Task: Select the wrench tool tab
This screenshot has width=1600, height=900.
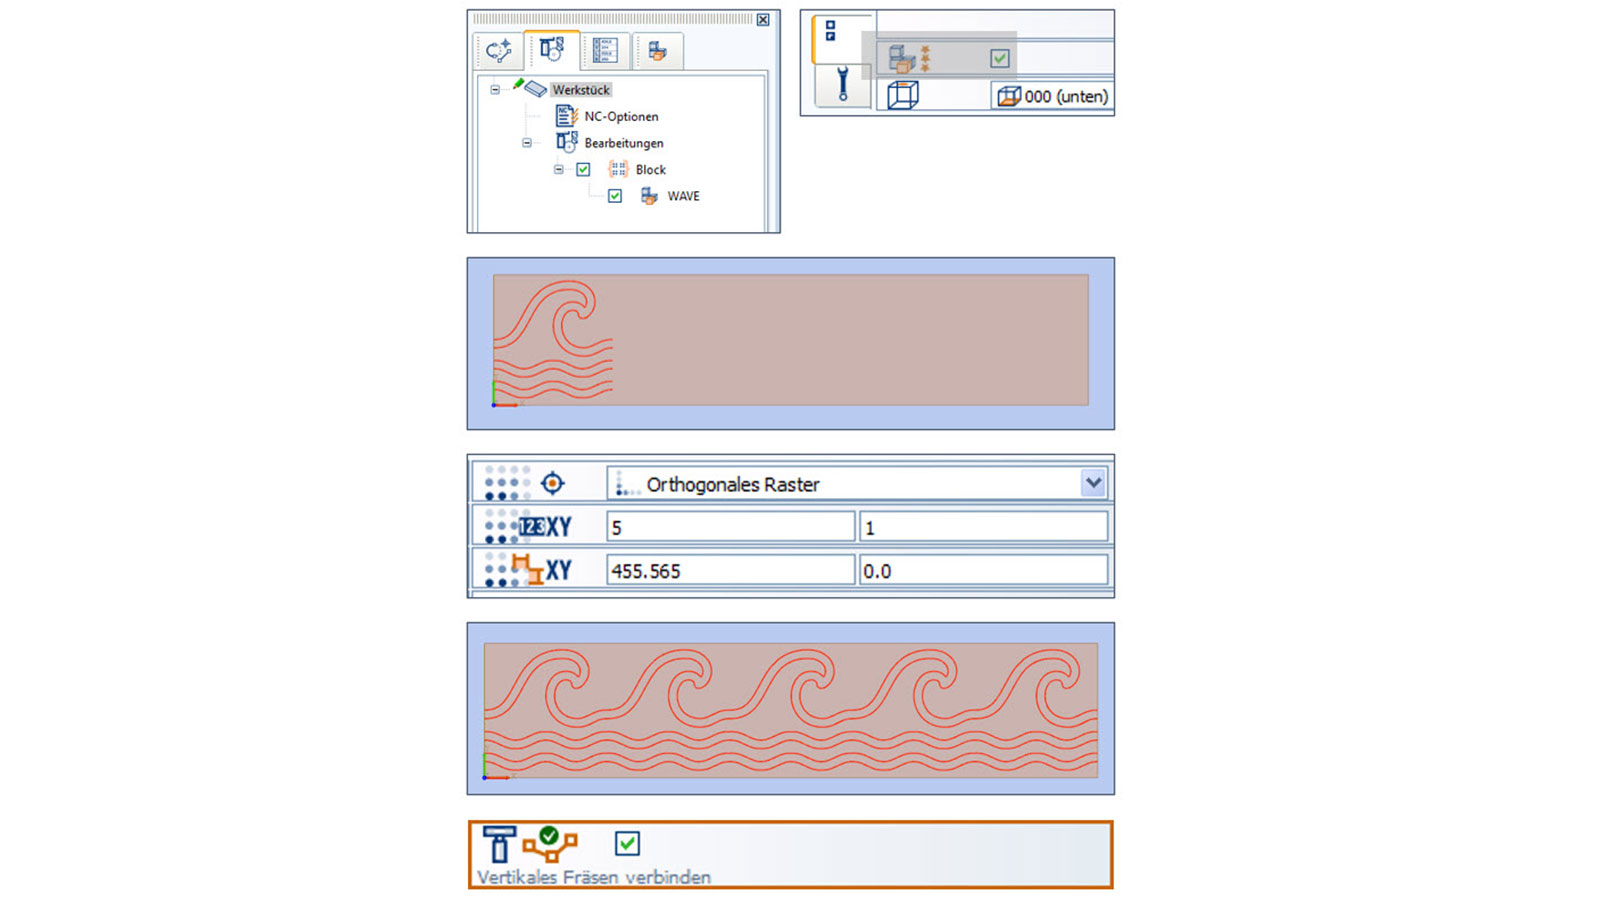Action: pos(842,86)
